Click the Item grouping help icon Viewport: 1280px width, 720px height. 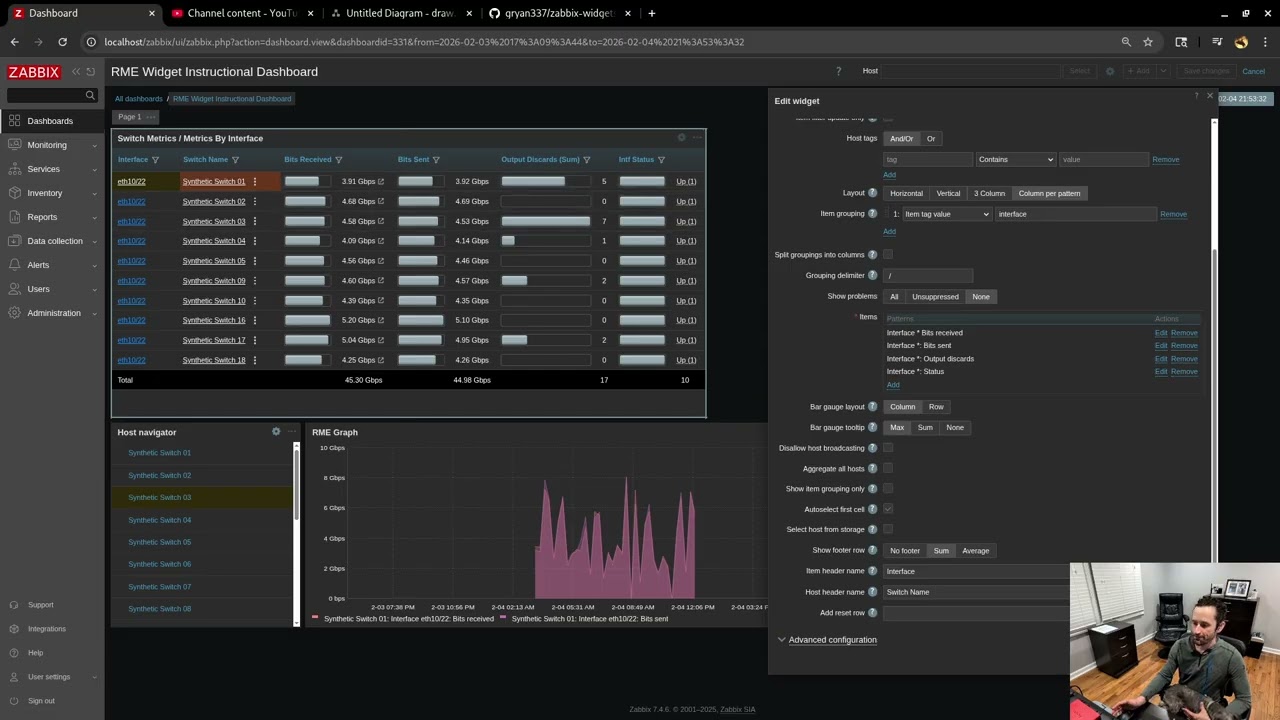tap(872, 214)
